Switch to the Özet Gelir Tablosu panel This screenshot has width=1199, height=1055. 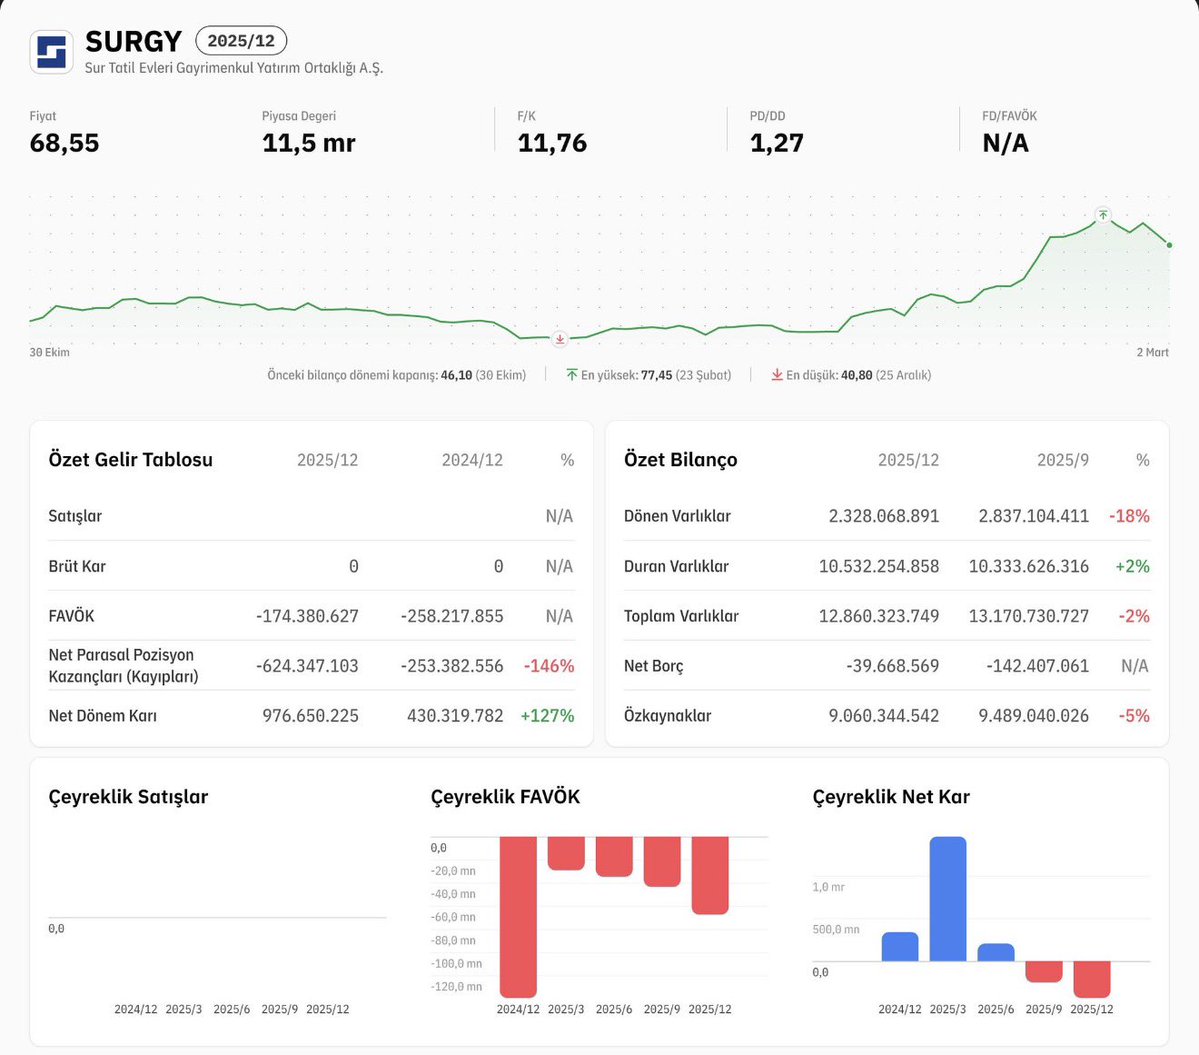pyautogui.click(x=130, y=460)
